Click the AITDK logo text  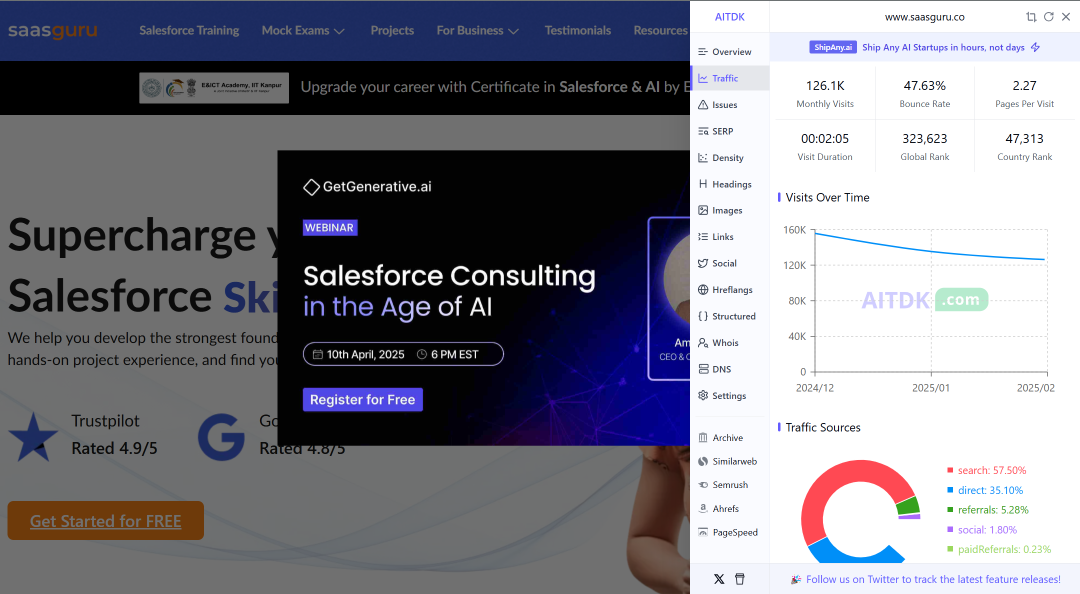[x=729, y=17]
